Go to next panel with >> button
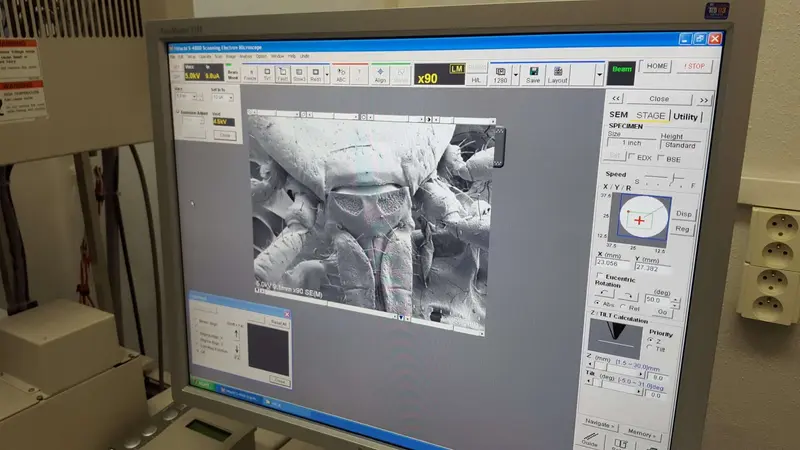This screenshot has width=800, height=450. [x=704, y=100]
